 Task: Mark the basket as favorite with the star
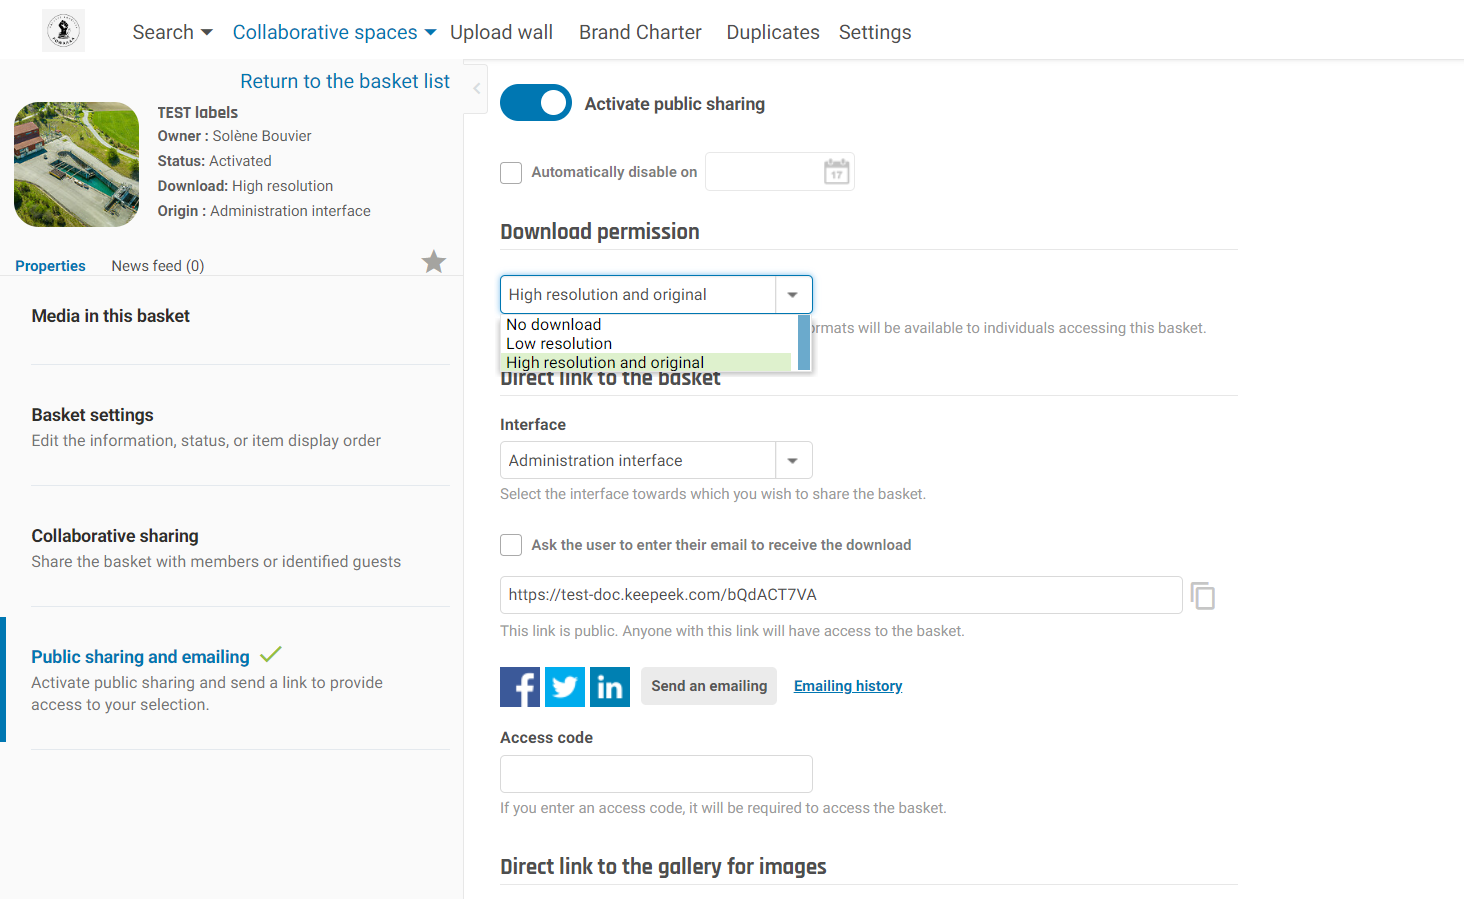pyautogui.click(x=433, y=262)
